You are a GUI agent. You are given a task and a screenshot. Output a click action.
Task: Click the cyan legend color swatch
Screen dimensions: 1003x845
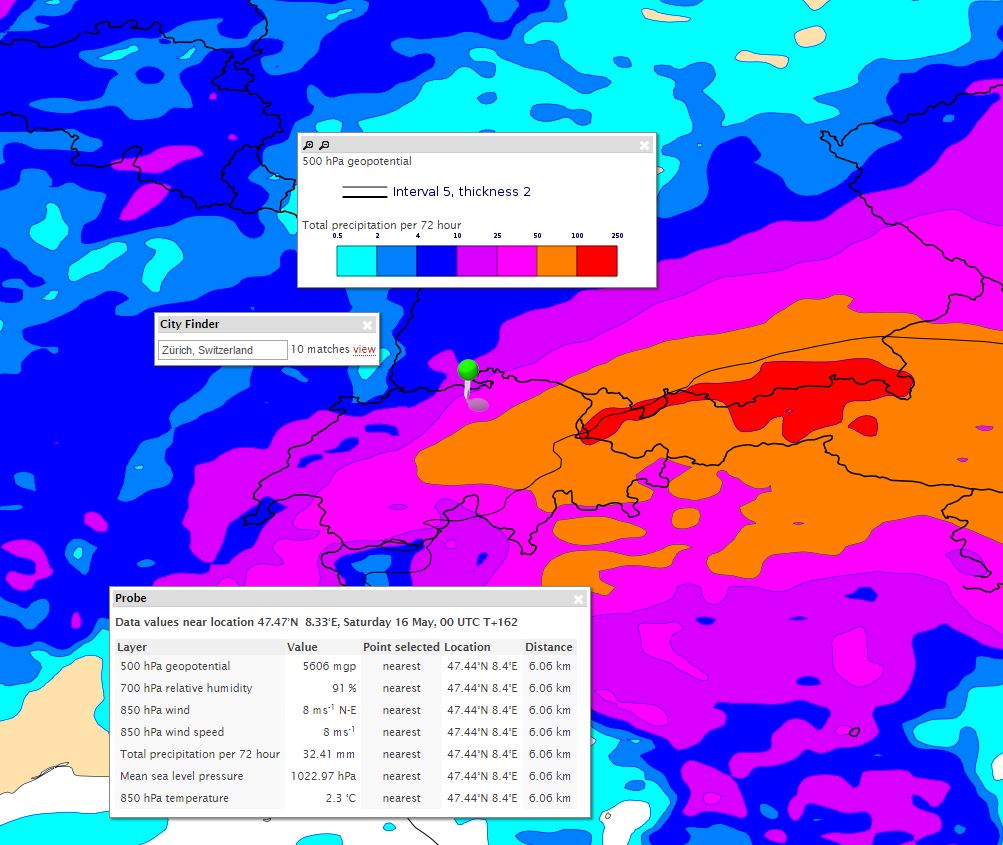[356, 261]
